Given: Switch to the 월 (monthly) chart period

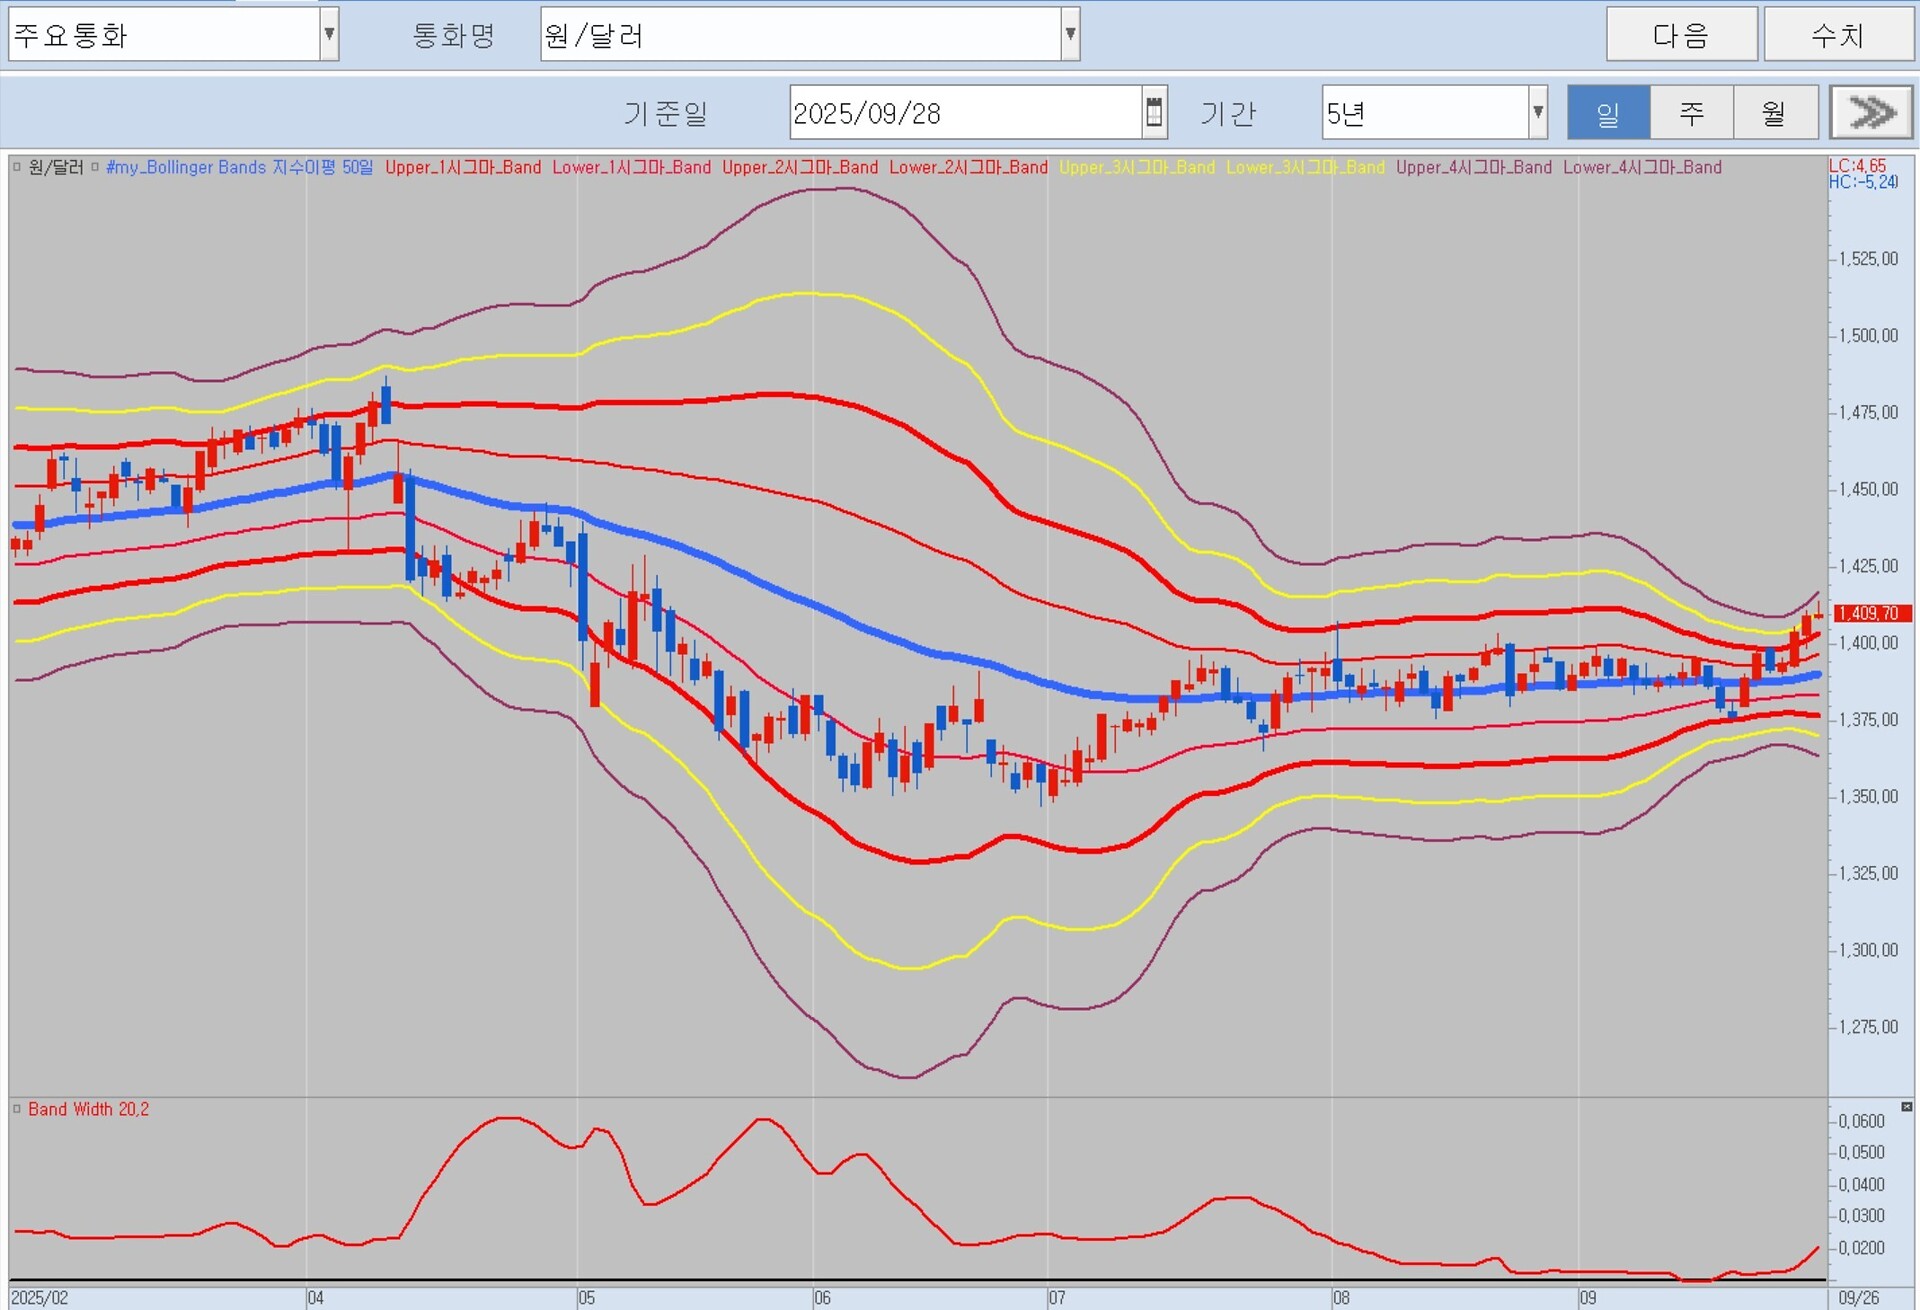Looking at the screenshot, I should (x=1774, y=112).
